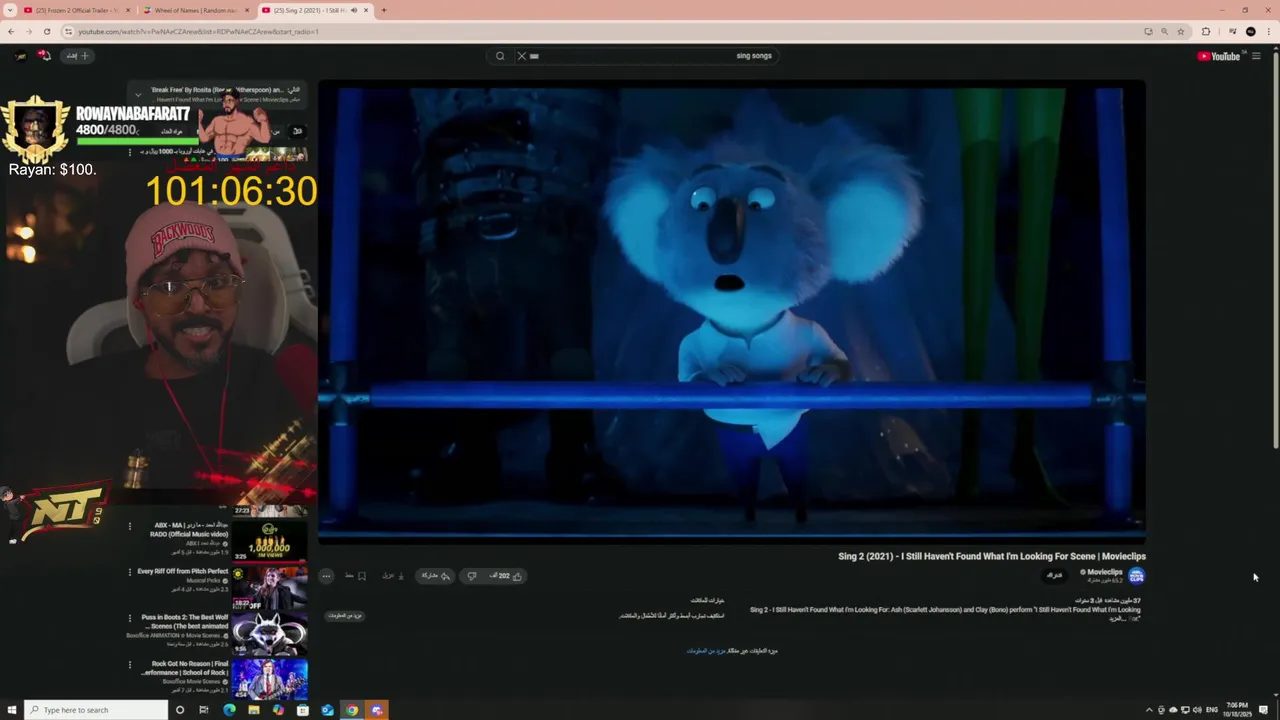Open the Chrome profile avatar
This screenshot has height=720, width=1280.
pos(1250,31)
